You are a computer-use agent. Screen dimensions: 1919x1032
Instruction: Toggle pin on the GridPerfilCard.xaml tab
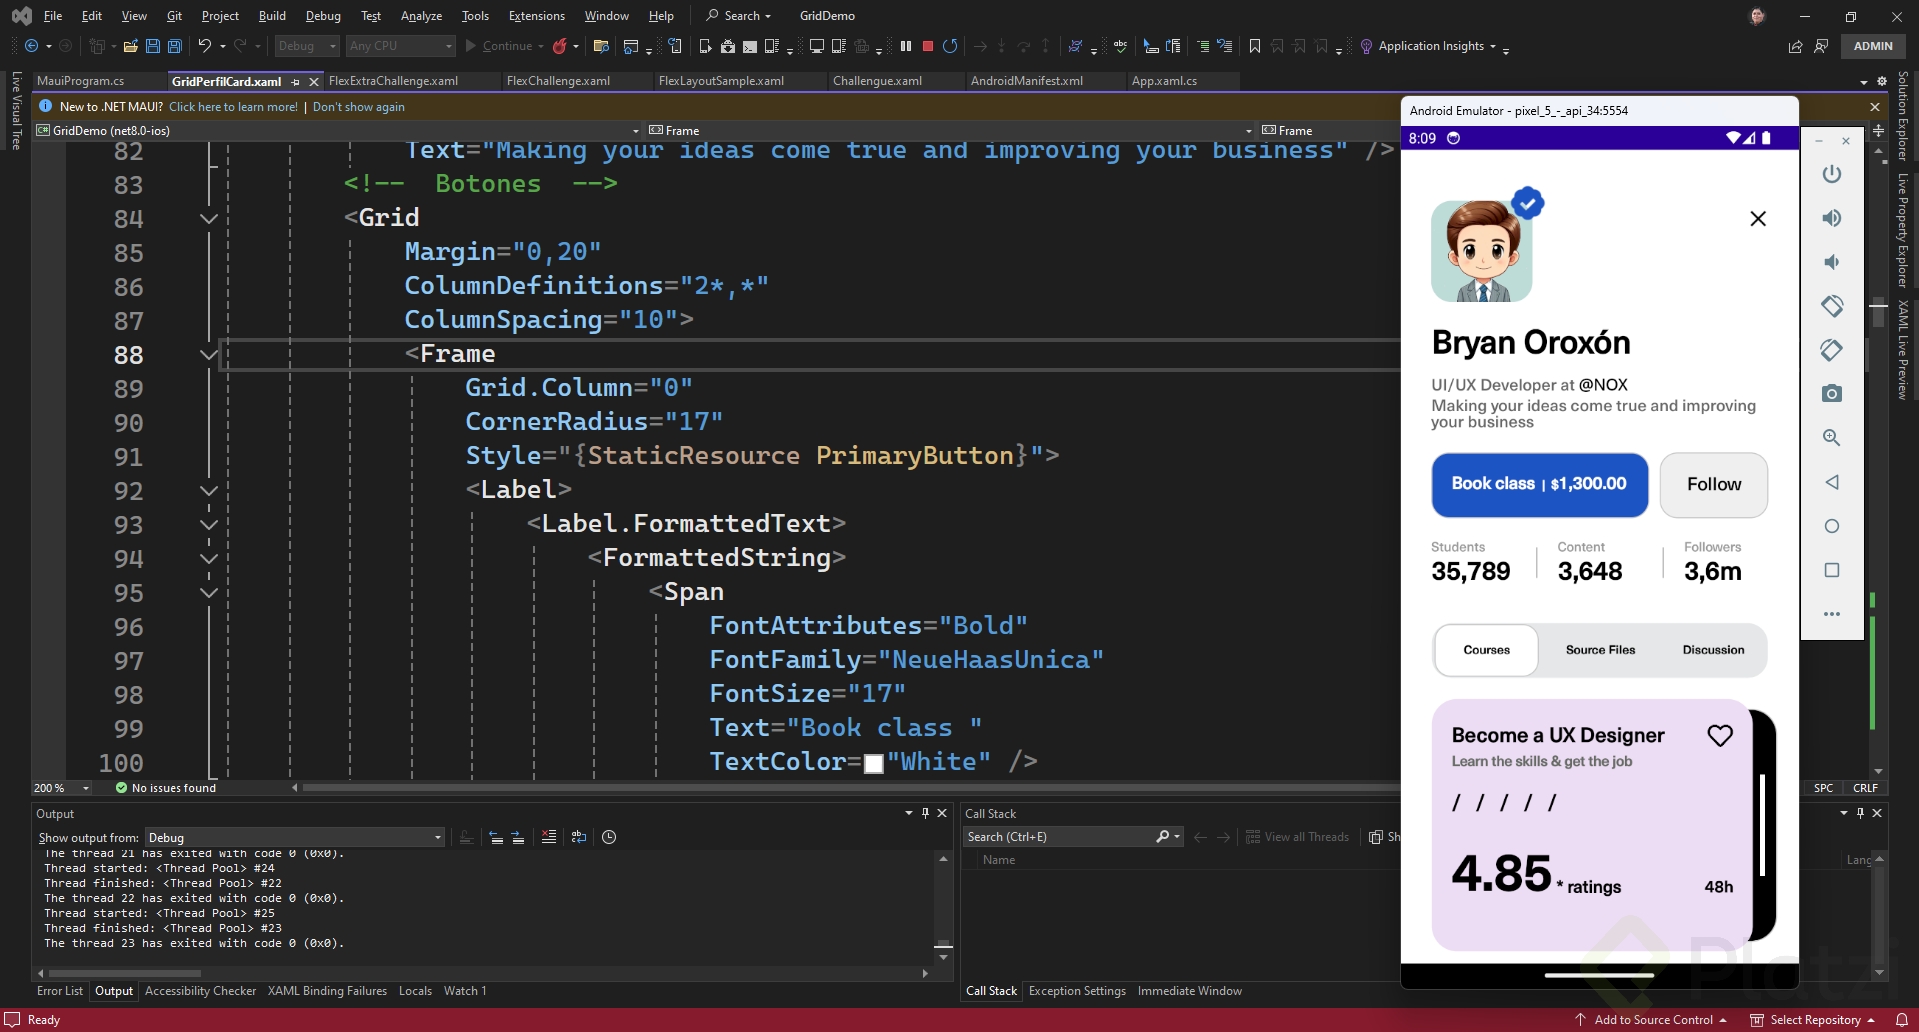pyautogui.click(x=295, y=81)
